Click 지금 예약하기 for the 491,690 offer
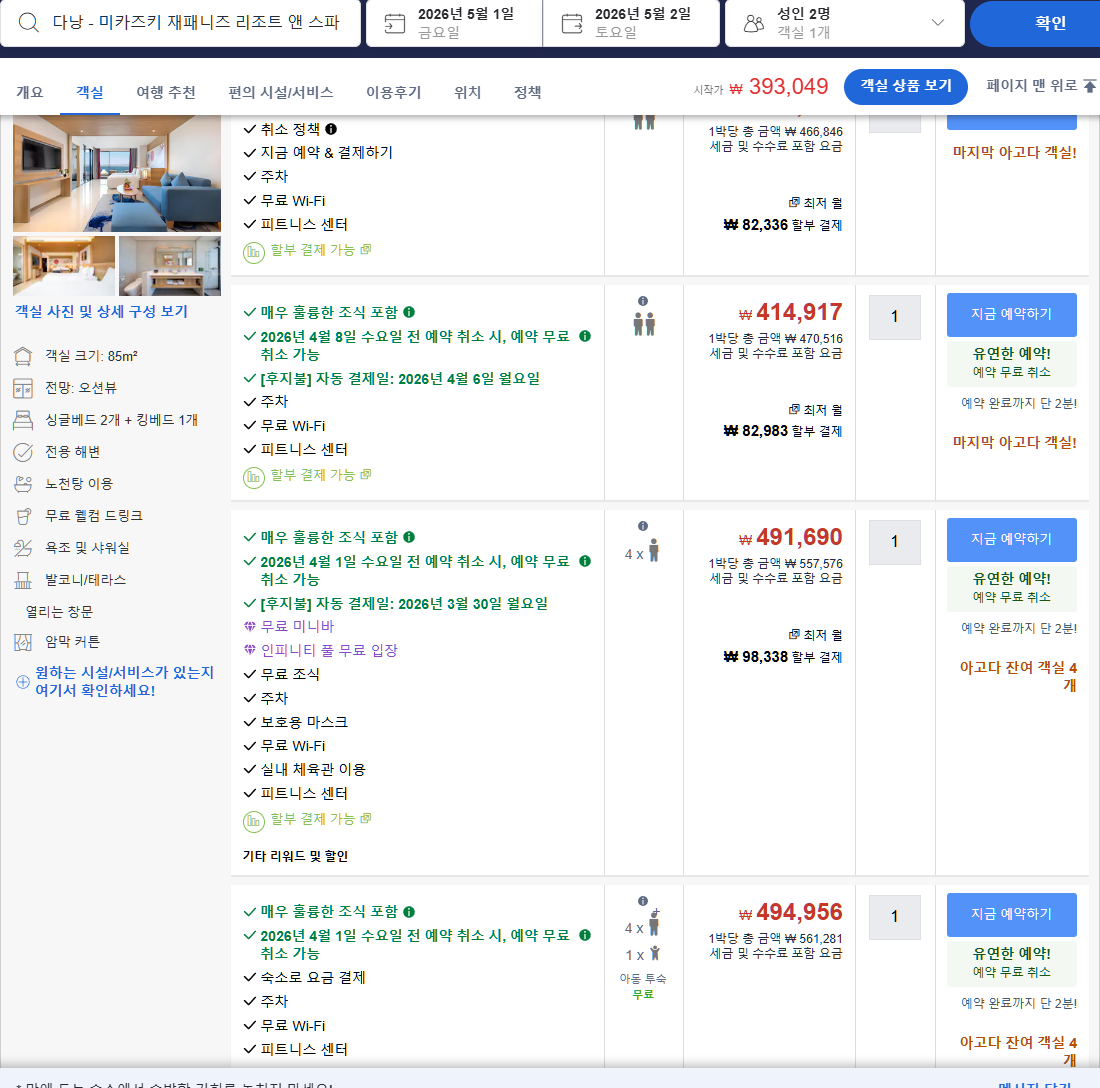 click(1012, 539)
